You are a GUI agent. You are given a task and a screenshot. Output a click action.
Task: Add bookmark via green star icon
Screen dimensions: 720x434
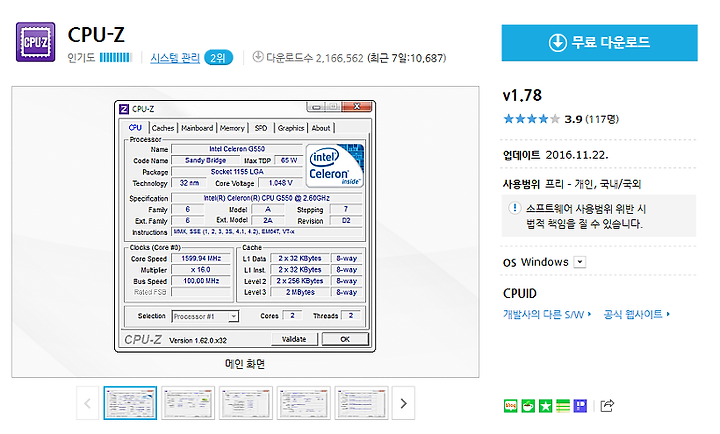click(x=546, y=406)
